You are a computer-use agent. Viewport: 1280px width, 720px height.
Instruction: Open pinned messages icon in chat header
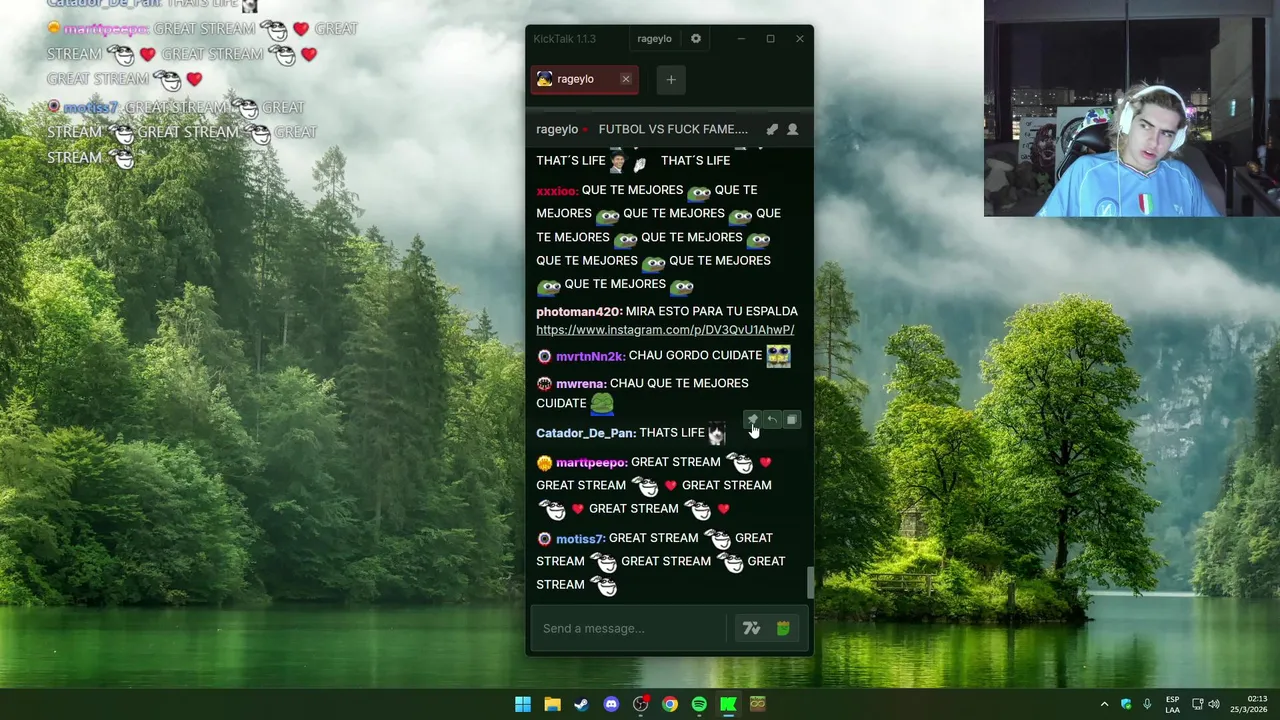pyautogui.click(x=772, y=129)
